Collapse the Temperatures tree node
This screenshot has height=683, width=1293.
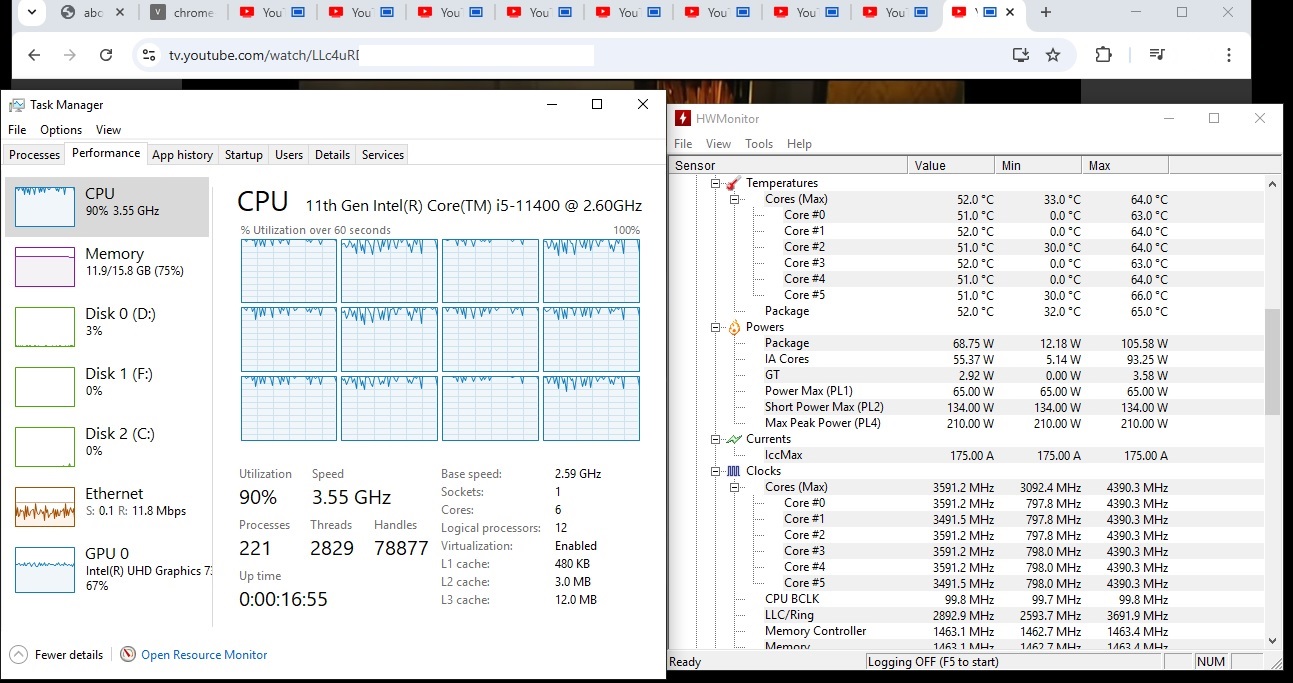pos(716,183)
